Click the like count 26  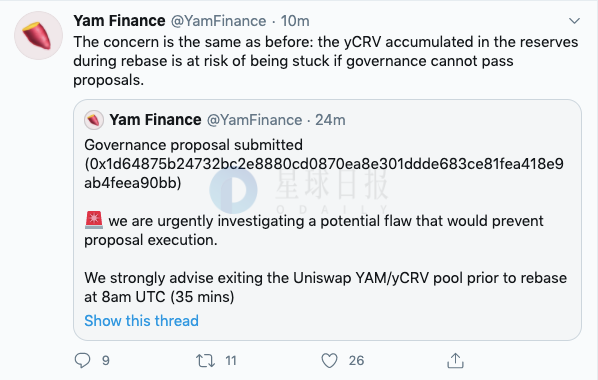(x=356, y=361)
